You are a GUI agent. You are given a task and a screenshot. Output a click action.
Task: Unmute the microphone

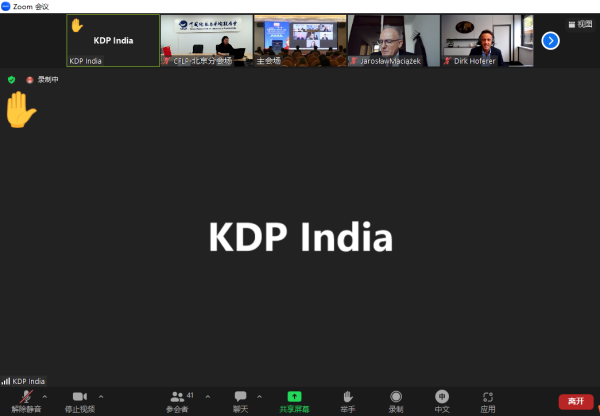coord(25,398)
